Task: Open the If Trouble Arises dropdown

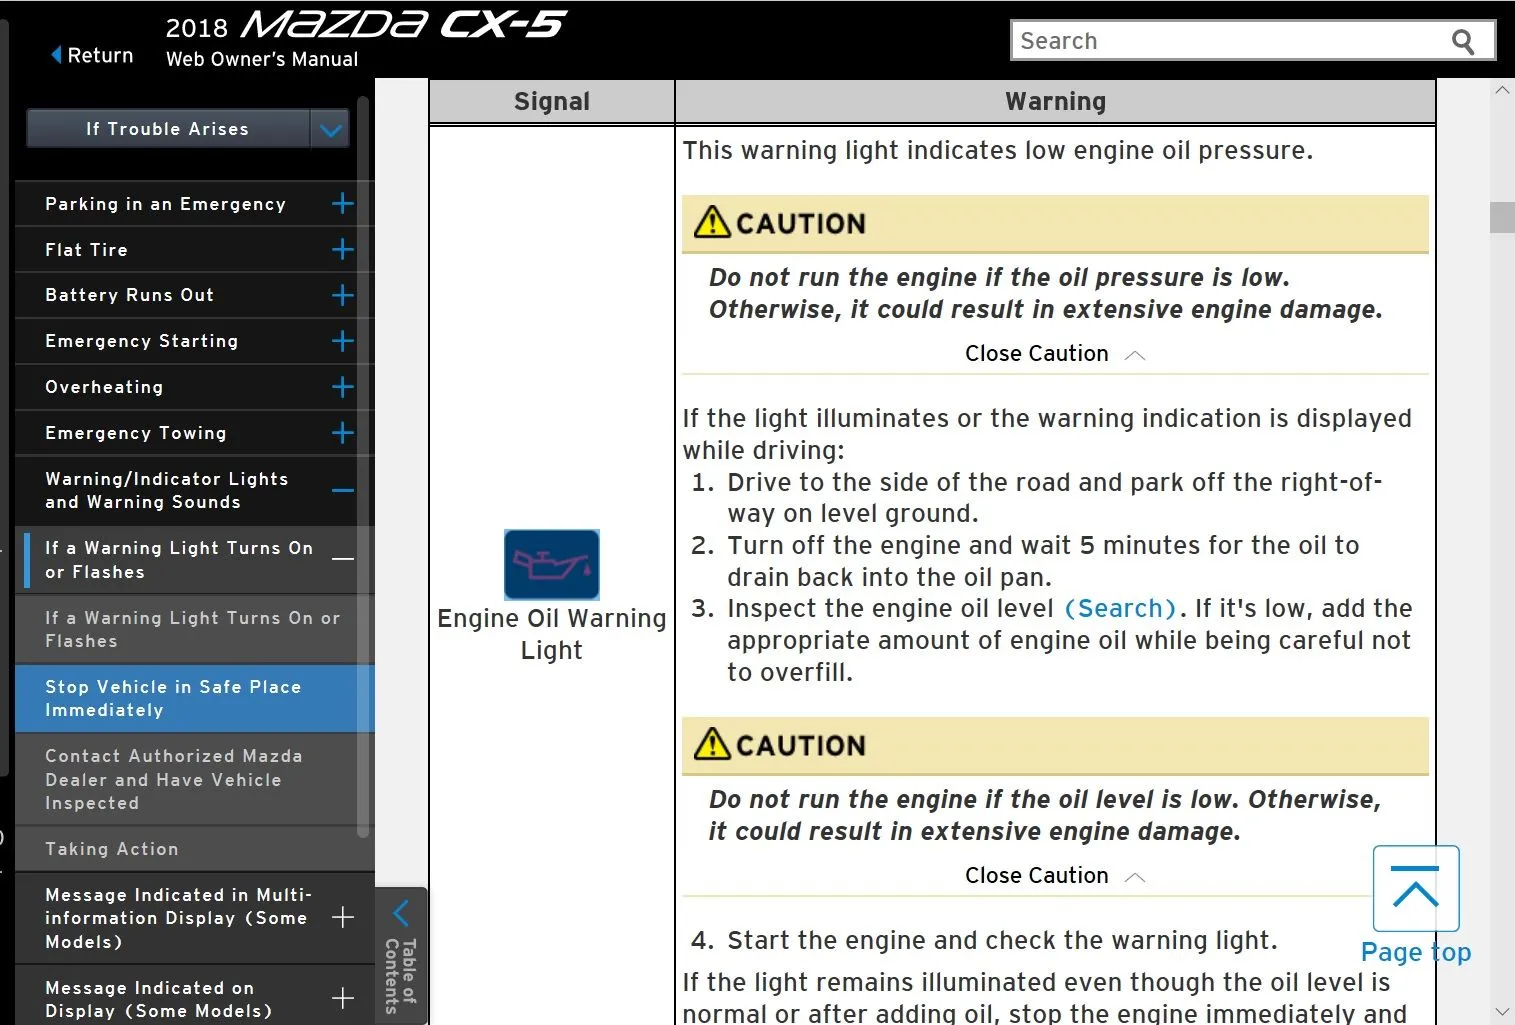Action: (331, 130)
